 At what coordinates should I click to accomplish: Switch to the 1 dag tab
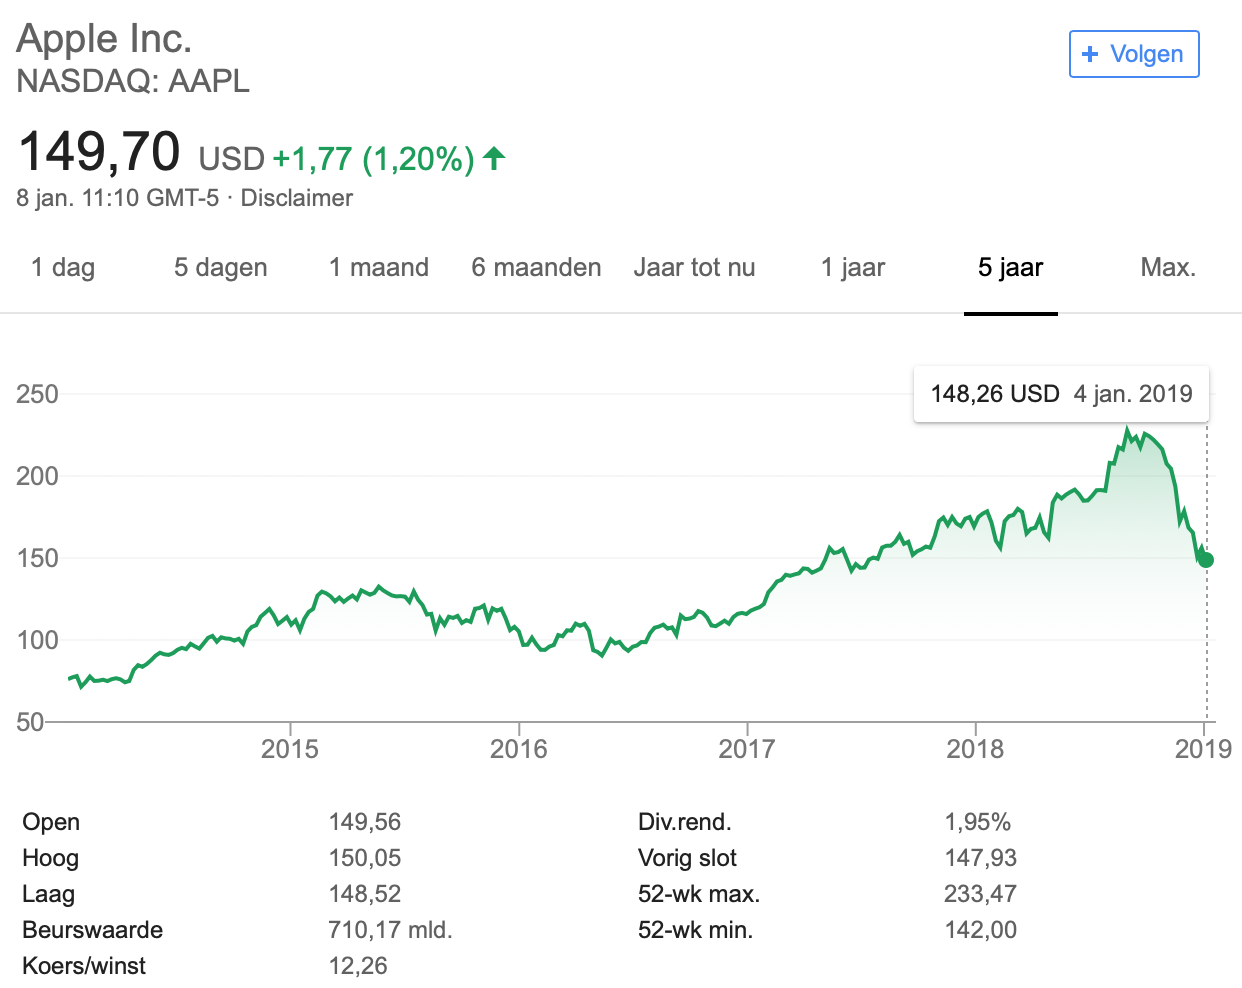click(63, 267)
